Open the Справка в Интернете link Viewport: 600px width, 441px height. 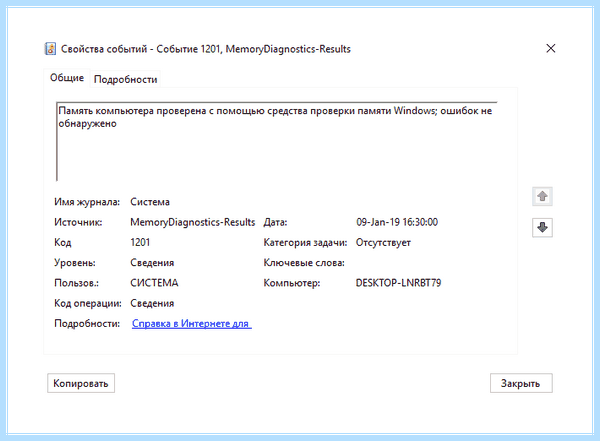192,323
